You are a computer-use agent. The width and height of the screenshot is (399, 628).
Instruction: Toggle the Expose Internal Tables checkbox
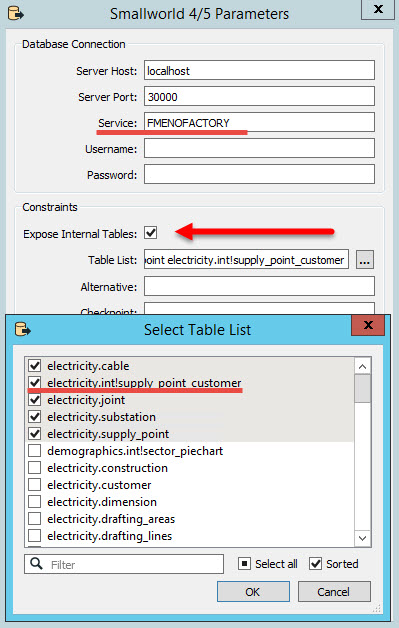point(151,233)
